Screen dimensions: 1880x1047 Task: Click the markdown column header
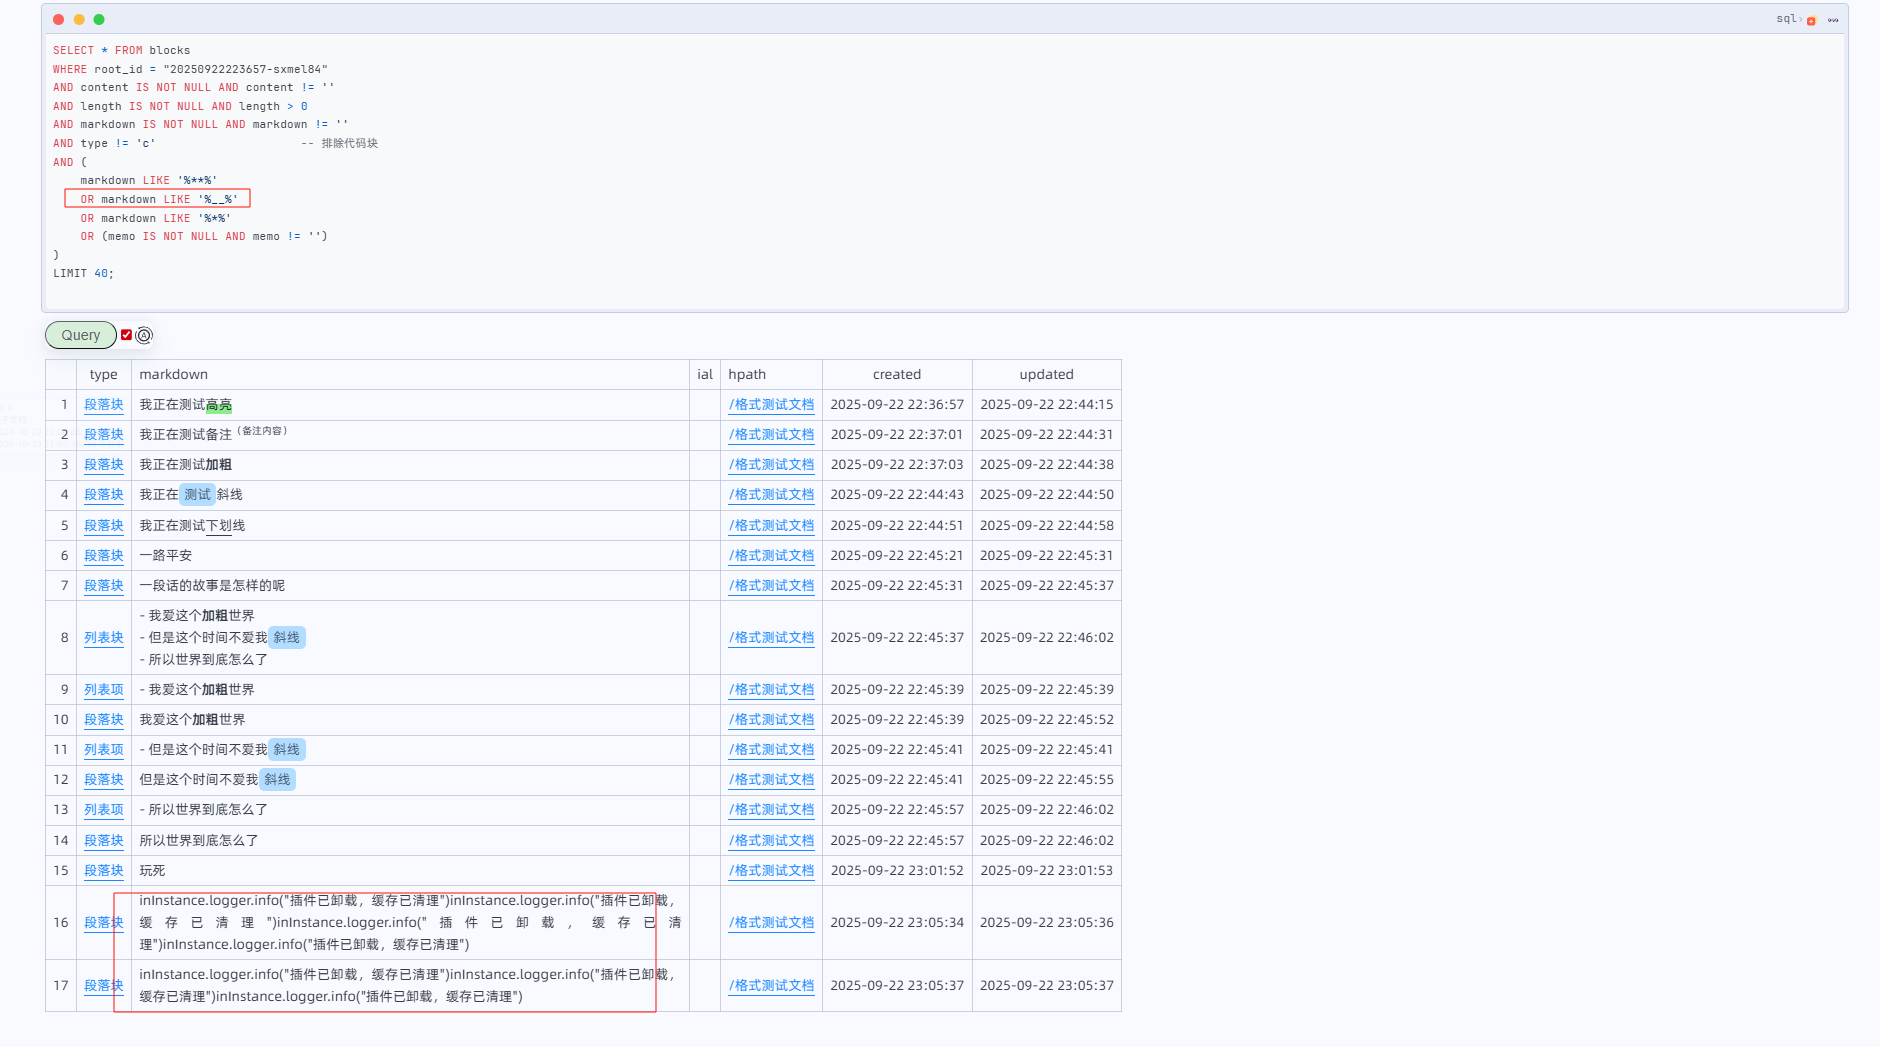click(174, 375)
